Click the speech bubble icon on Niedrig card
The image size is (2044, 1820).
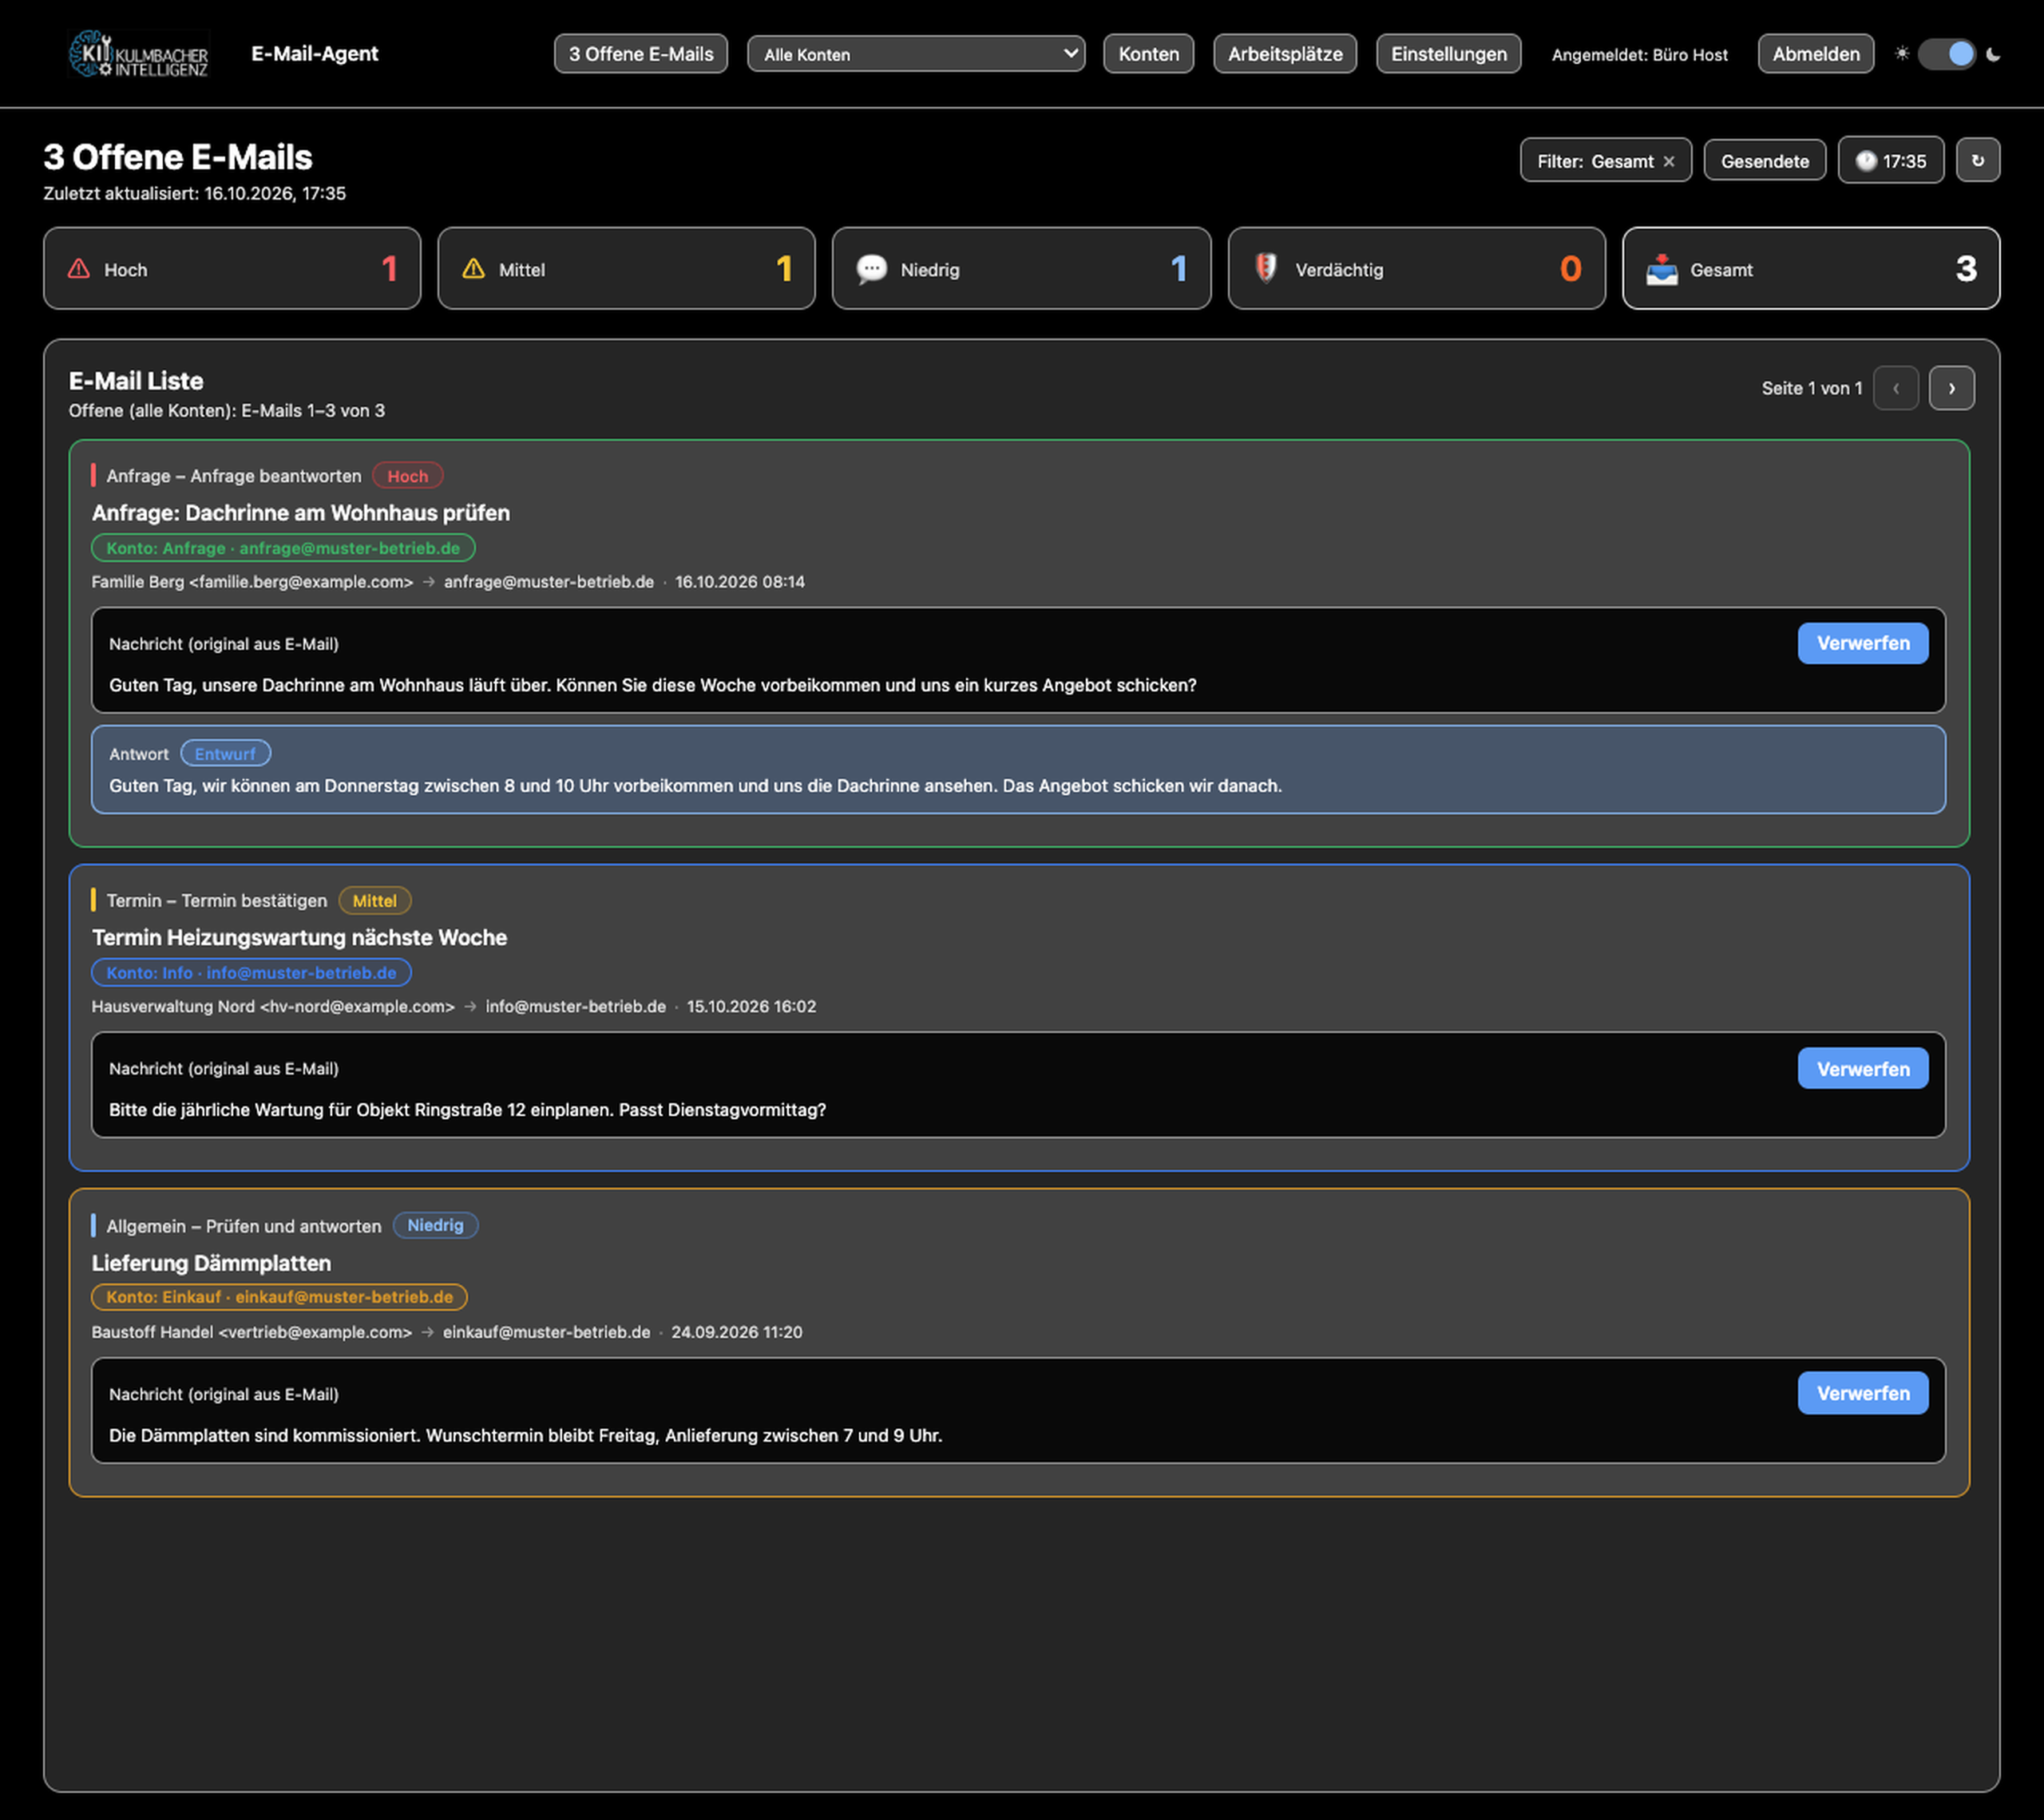(871, 269)
